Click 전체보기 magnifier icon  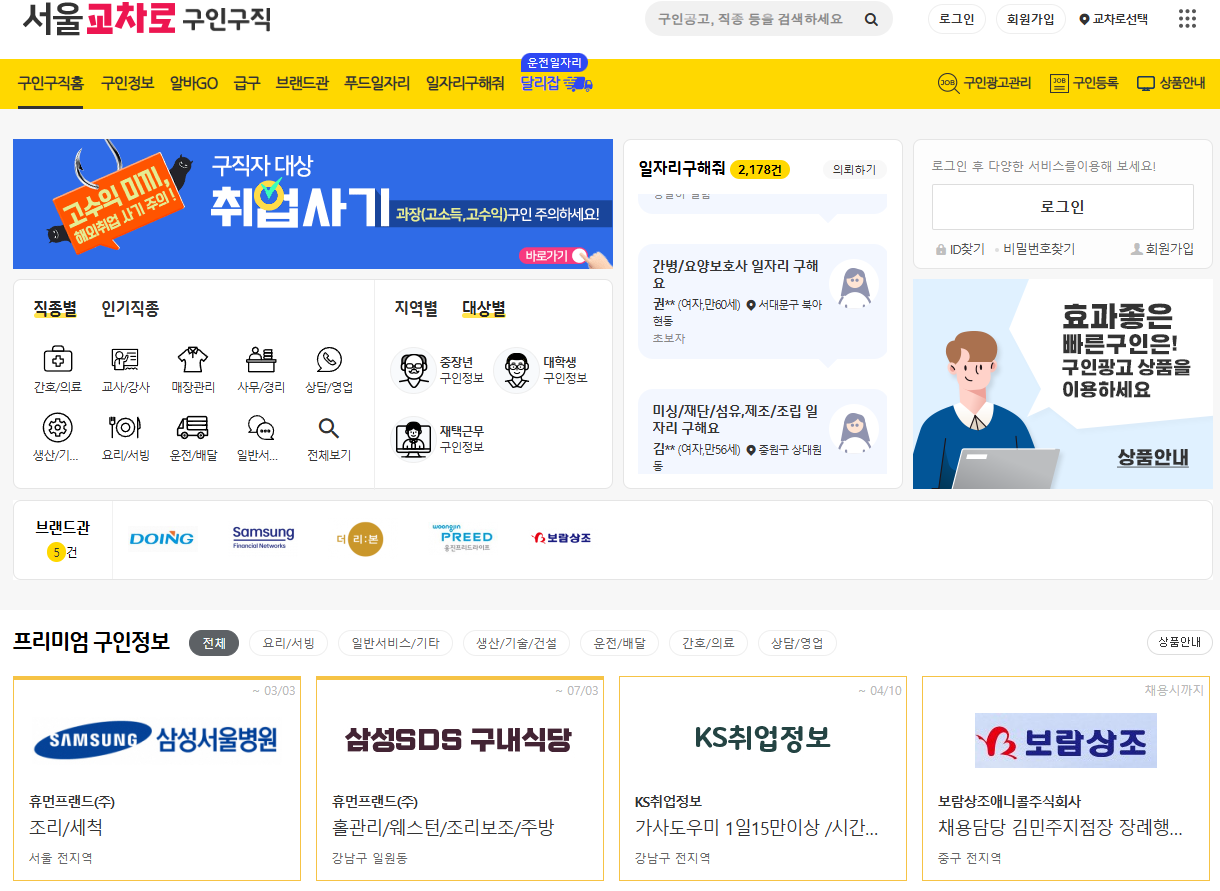click(x=328, y=428)
